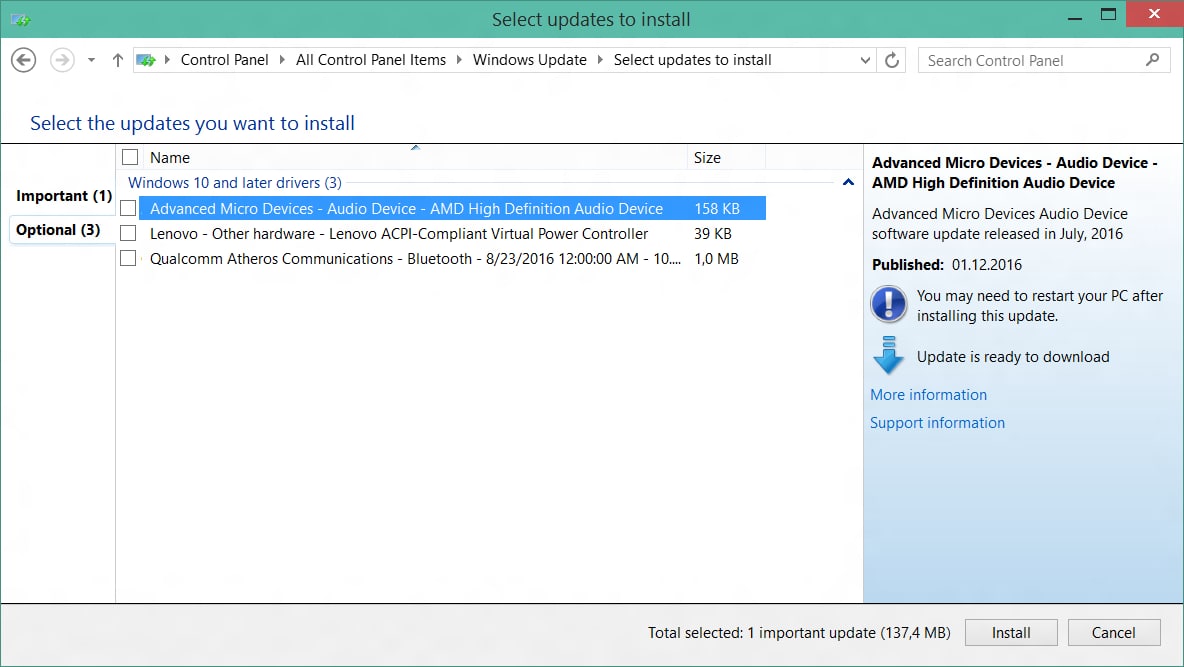The width and height of the screenshot is (1184, 667).
Task: Click the Forward navigation arrow
Action: point(62,60)
